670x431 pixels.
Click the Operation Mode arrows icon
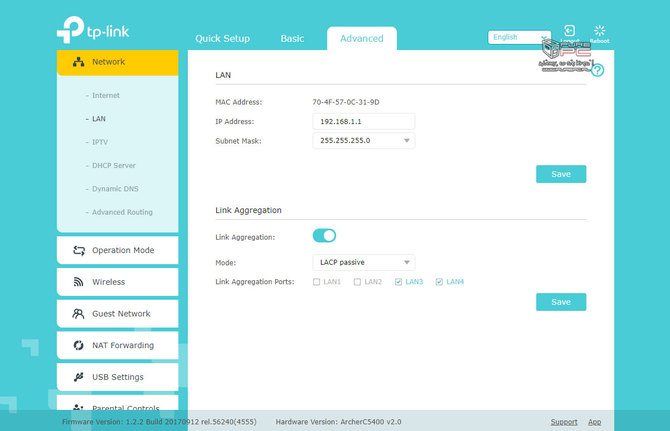(x=79, y=250)
